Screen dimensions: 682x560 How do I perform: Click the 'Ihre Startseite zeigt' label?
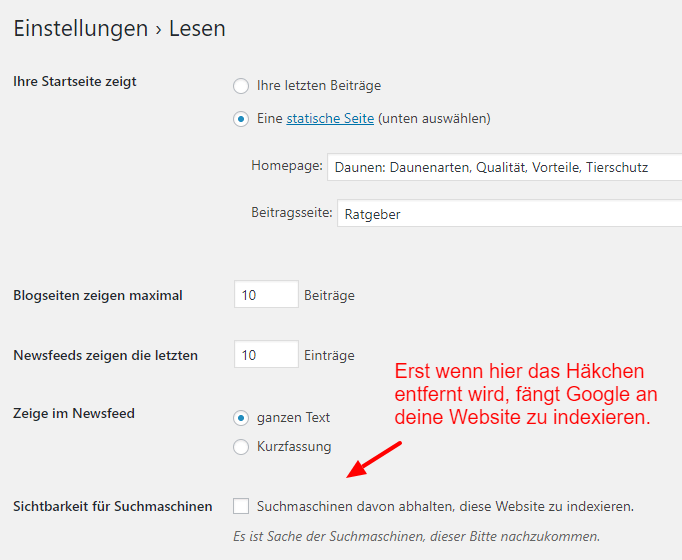[x=75, y=81]
